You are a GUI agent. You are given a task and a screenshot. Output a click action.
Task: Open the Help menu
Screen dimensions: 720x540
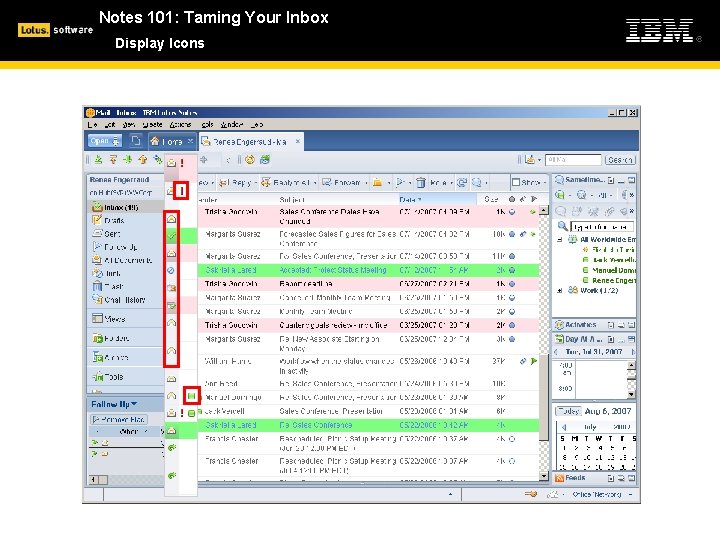(257, 124)
